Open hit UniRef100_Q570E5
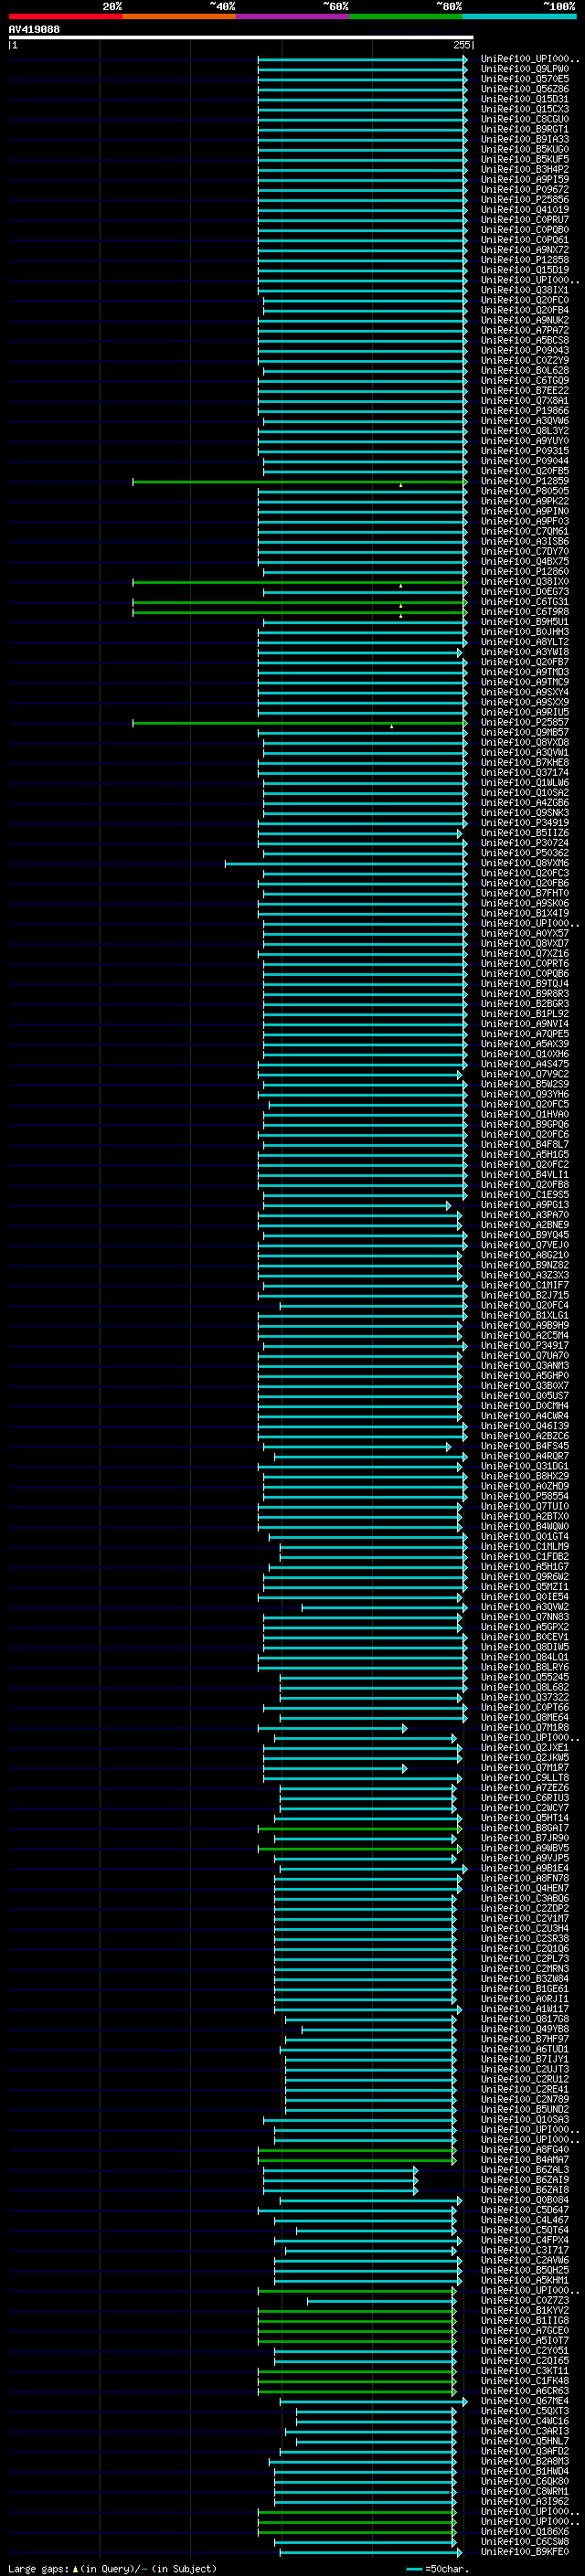The width and height of the screenshot is (585, 2576). [525, 79]
